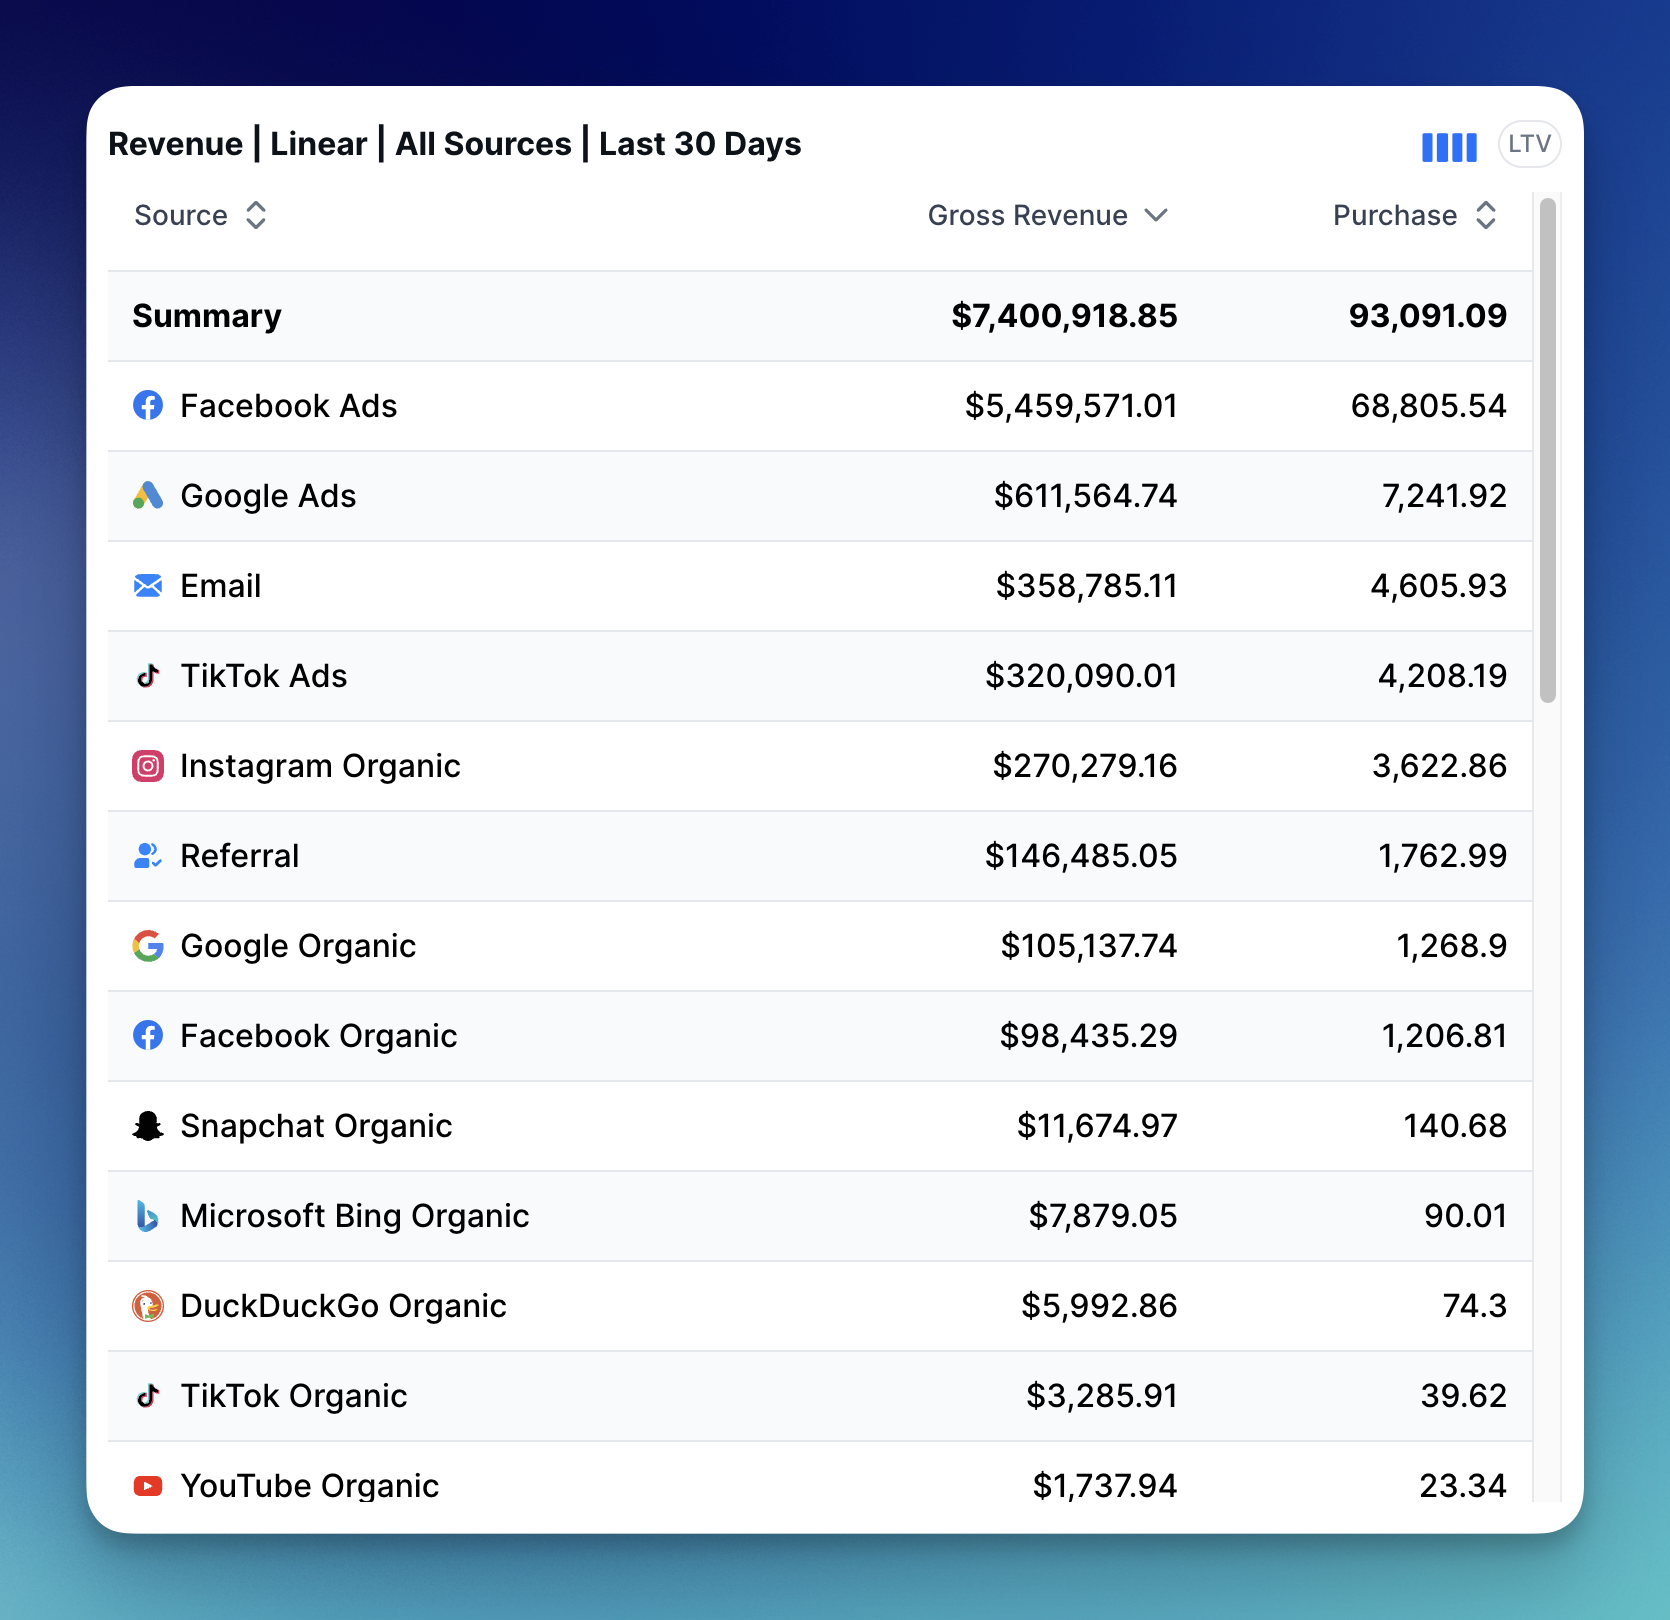This screenshot has height=1620, width=1670.
Task: Click the Email envelope icon
Action: 148,585
